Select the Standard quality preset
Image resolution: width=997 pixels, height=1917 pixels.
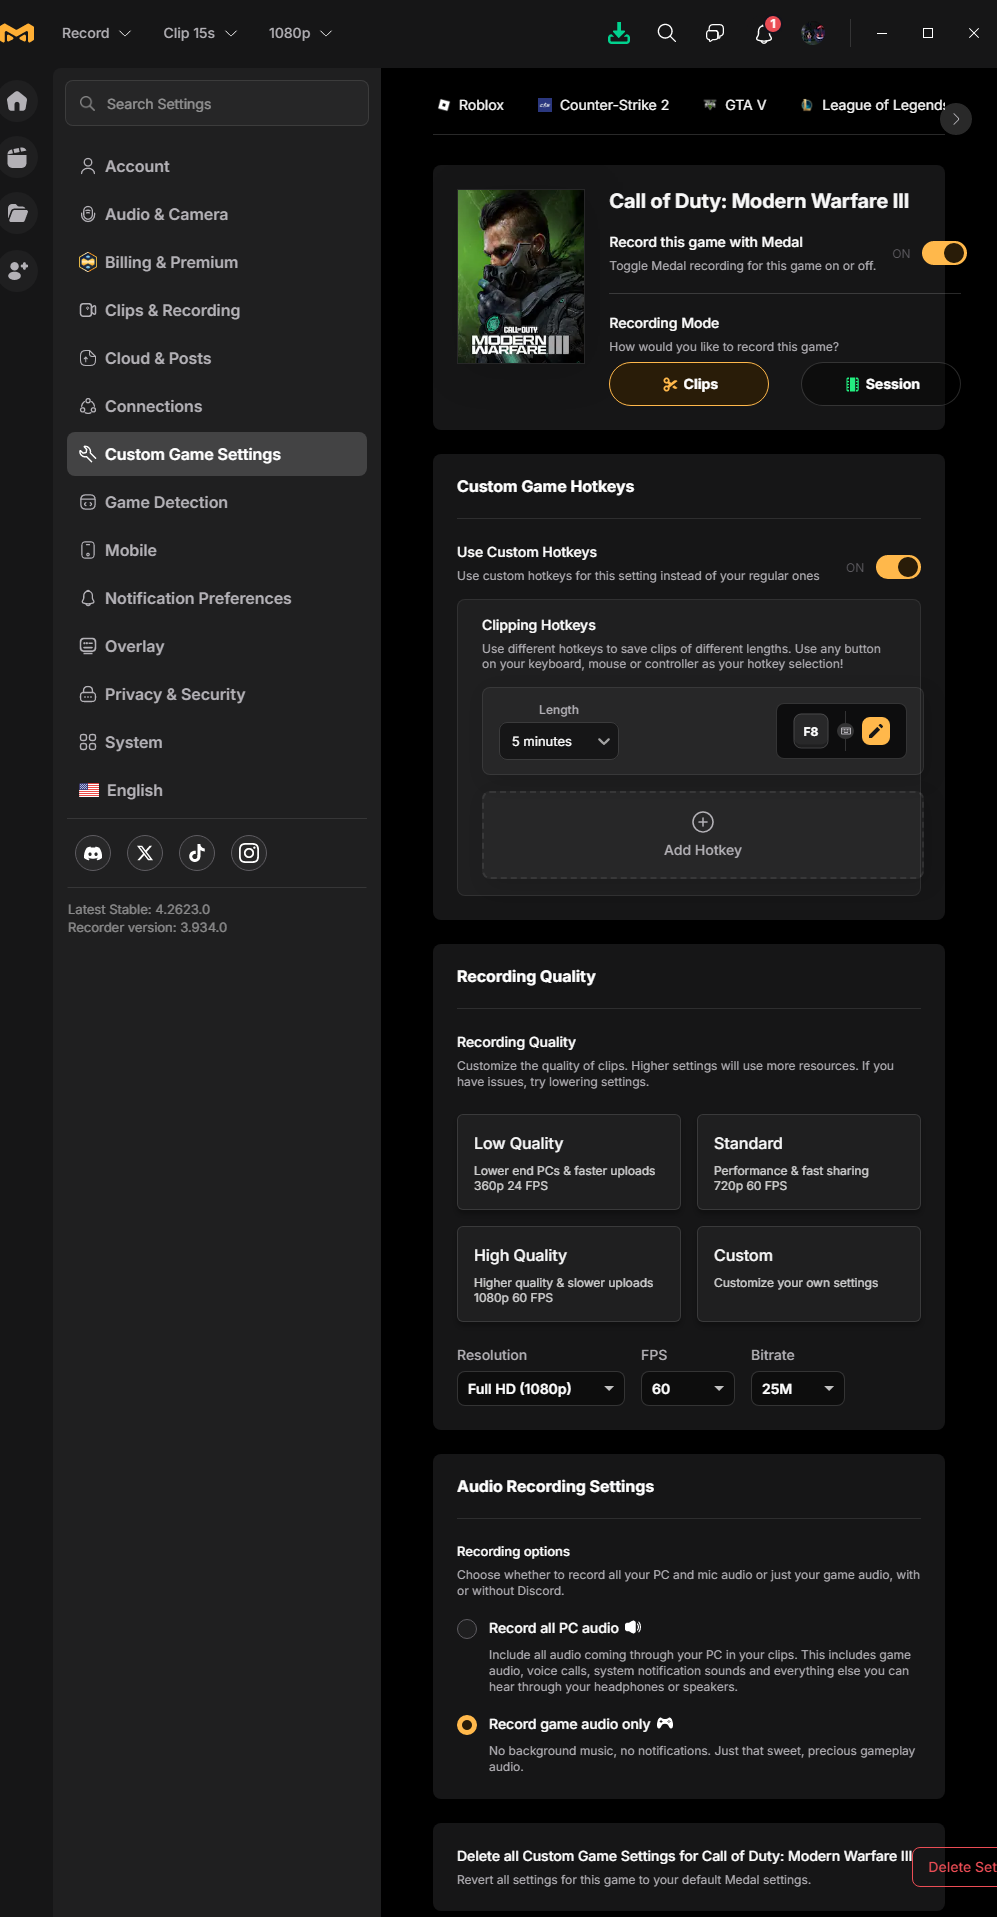tap(809, 1162)
